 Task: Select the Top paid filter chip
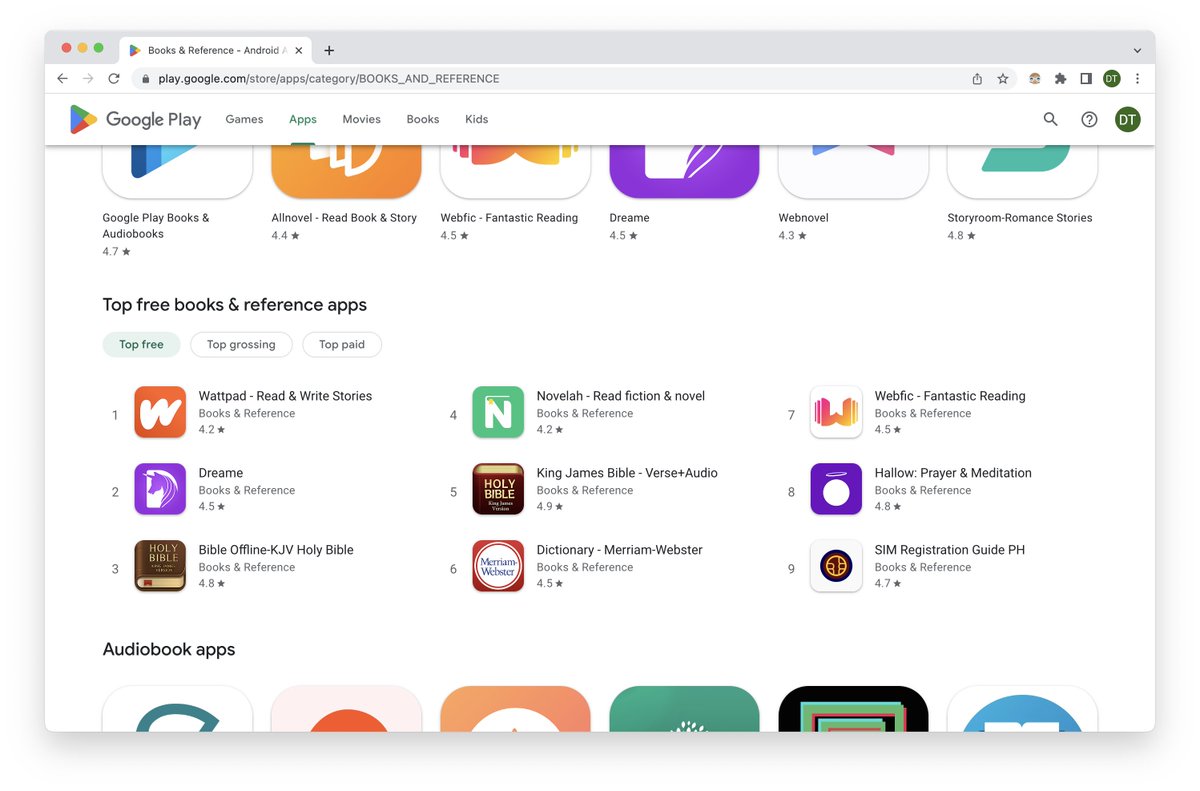[342, 344]
